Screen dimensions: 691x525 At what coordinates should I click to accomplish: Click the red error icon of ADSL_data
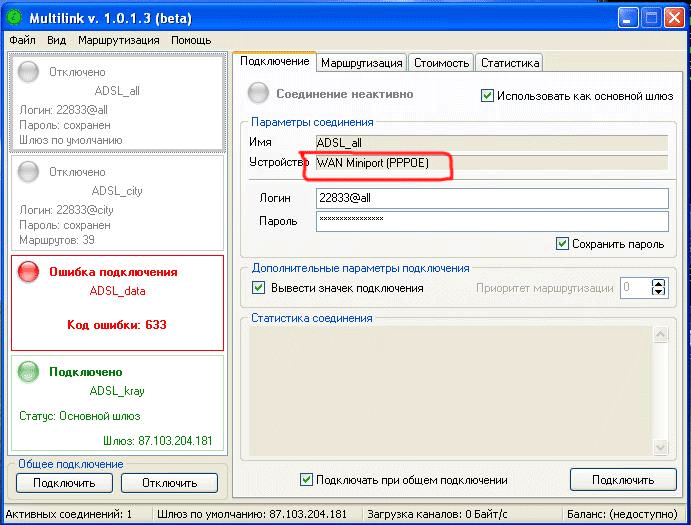click(x=30, y=272)
